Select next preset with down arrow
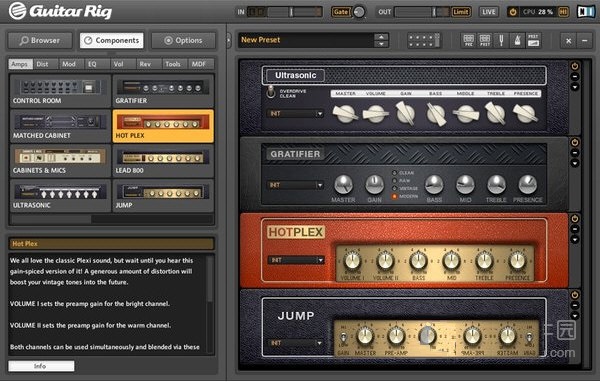The width and height of the screenshot is (600, 382). point(381,44)
